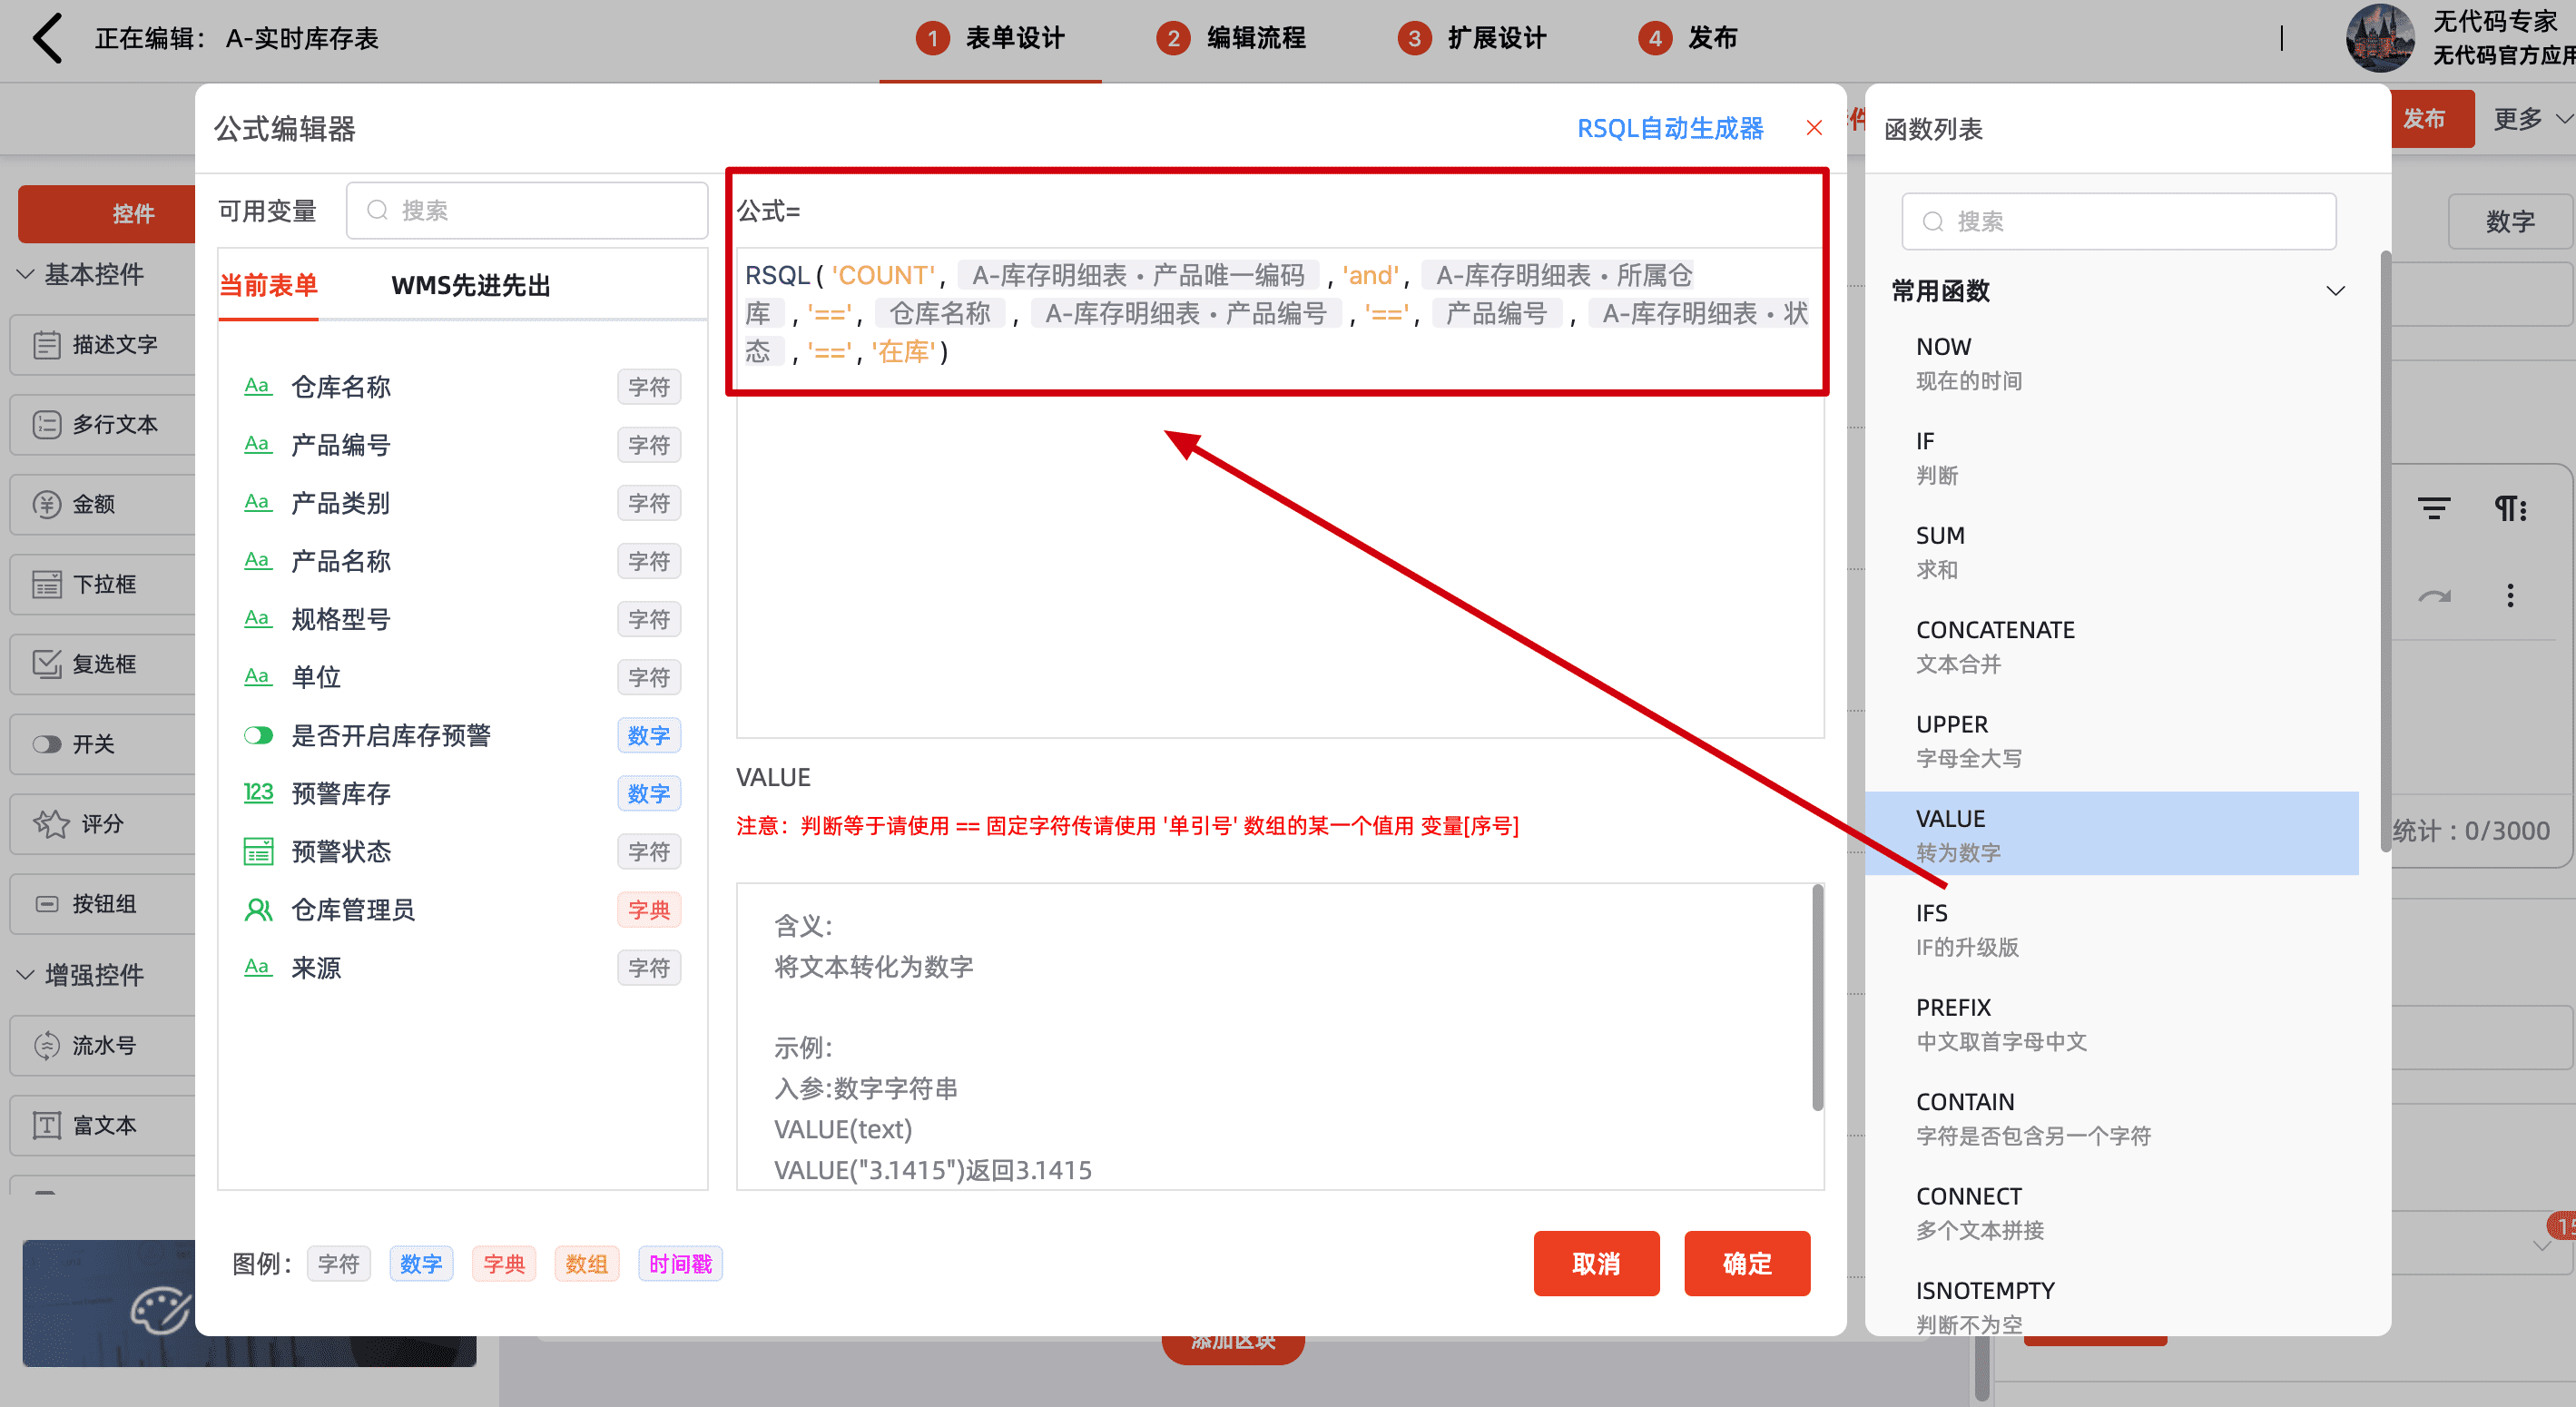The width and height of the screenshot is (2576, 1407).
Task: Click the 预警状态 list icon variable
Action: pos(258,852)
